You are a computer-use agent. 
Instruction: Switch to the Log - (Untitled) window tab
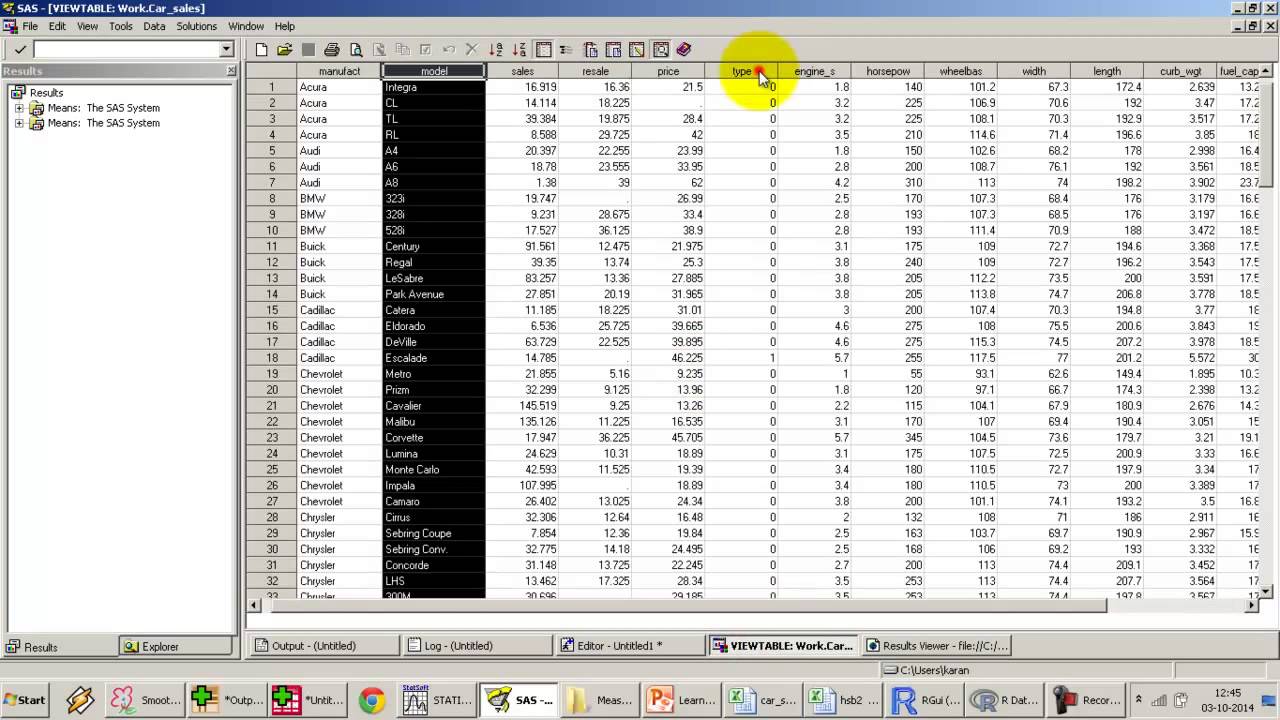tap(476, 646)
